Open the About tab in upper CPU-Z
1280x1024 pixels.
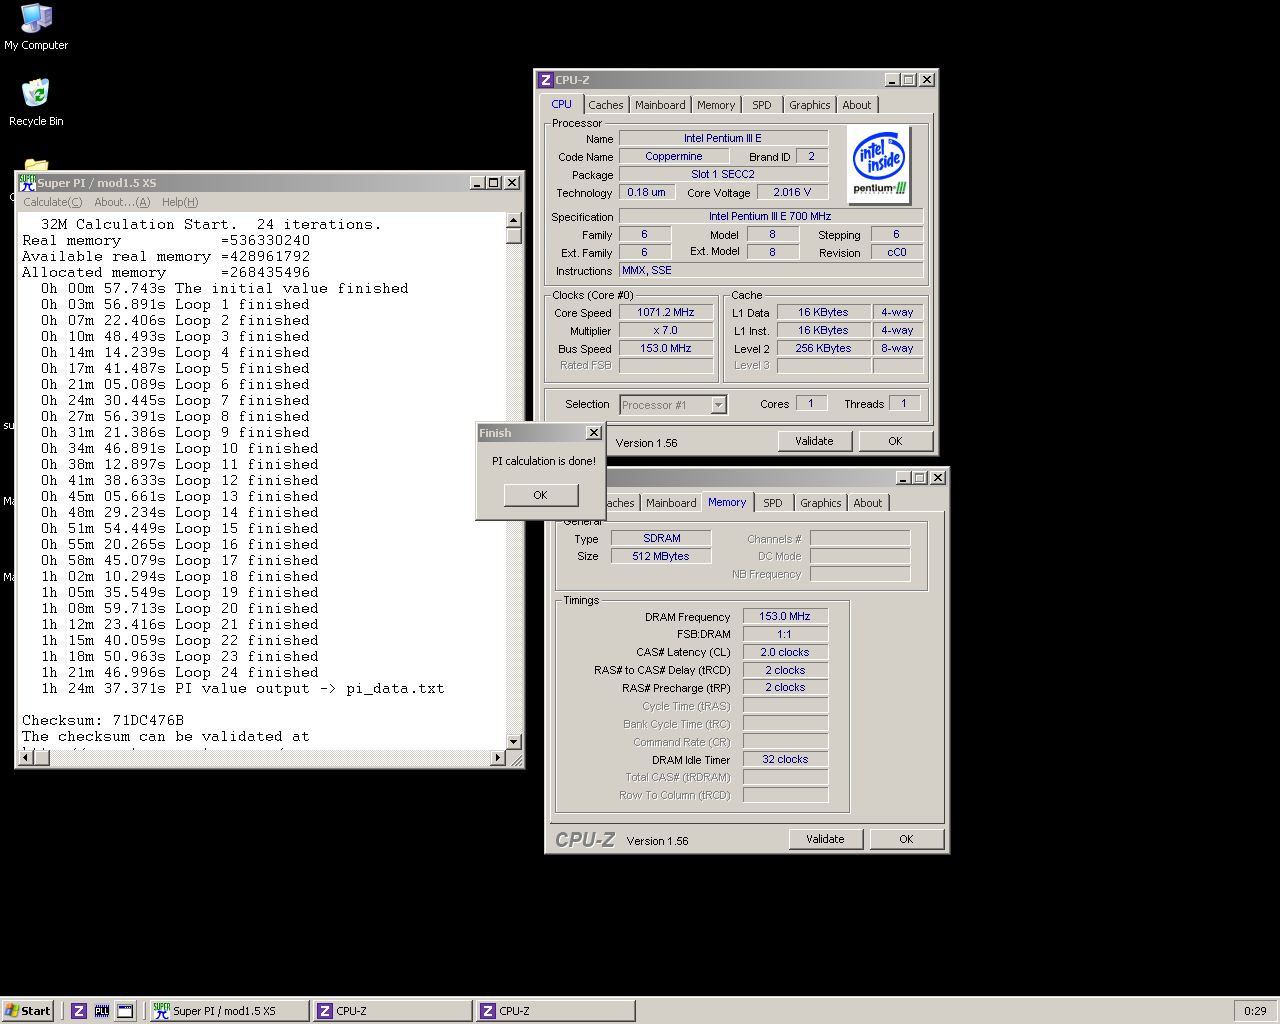point(857,105)
